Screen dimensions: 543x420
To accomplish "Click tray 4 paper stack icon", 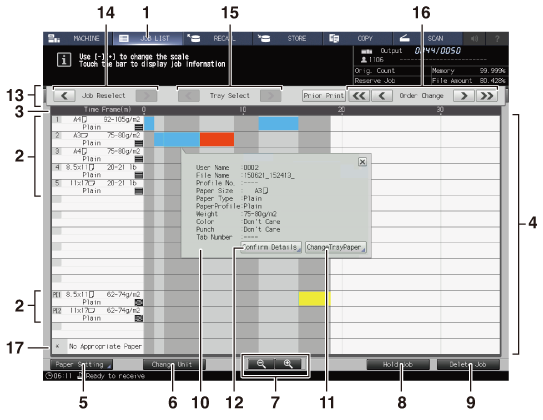I will pos(139,175).
